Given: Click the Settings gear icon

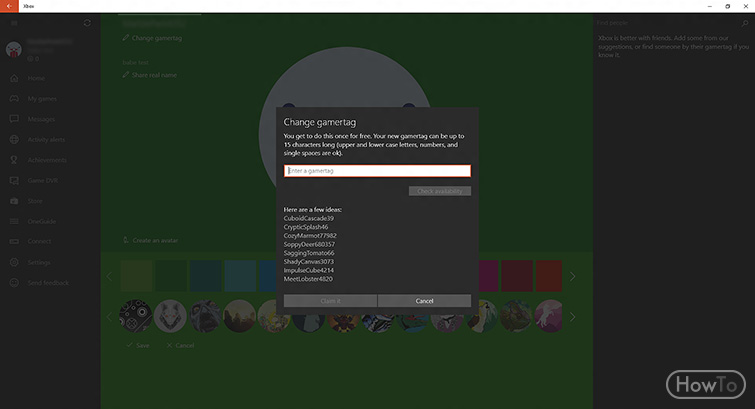Looking at the screenshot, I should tap(14, 262).
